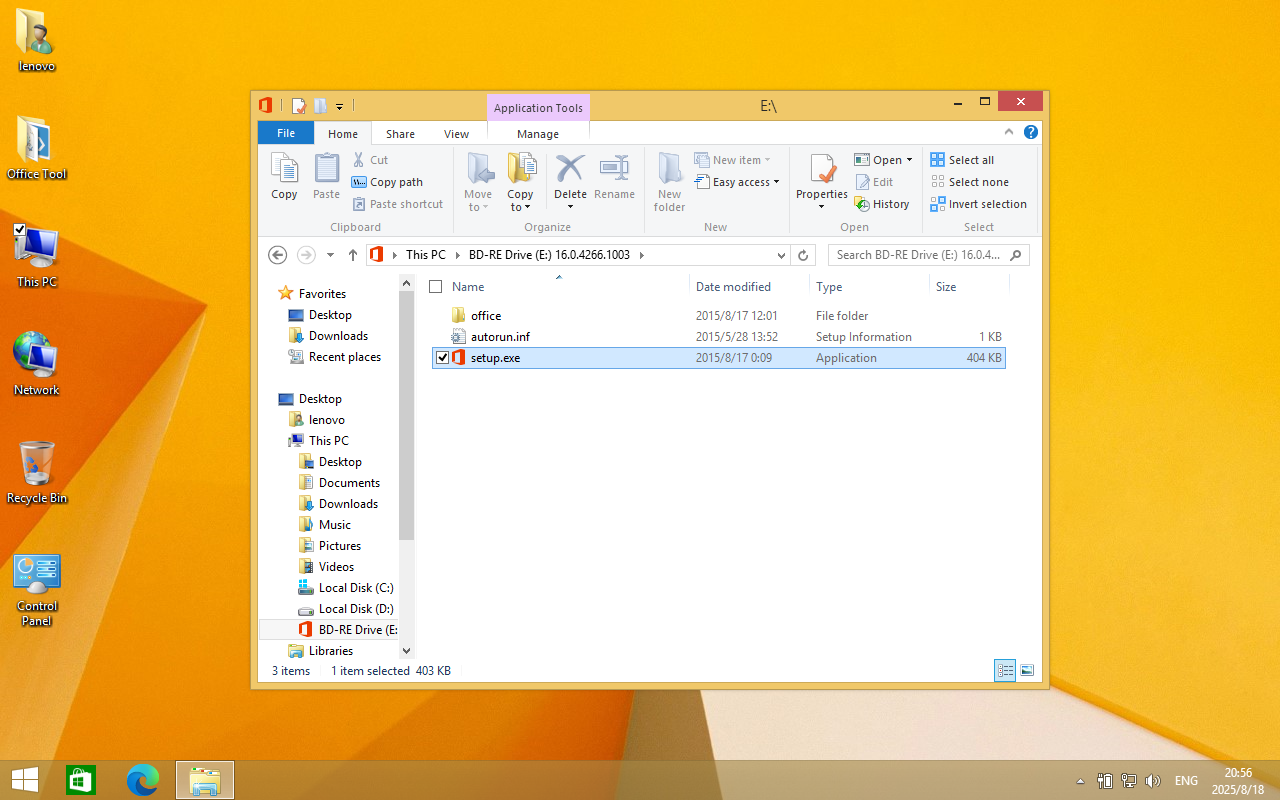Viewport: 1280px width, 800px height.
Task: Expand the Easy access dropdown
Action: click(x=776, y=182)
